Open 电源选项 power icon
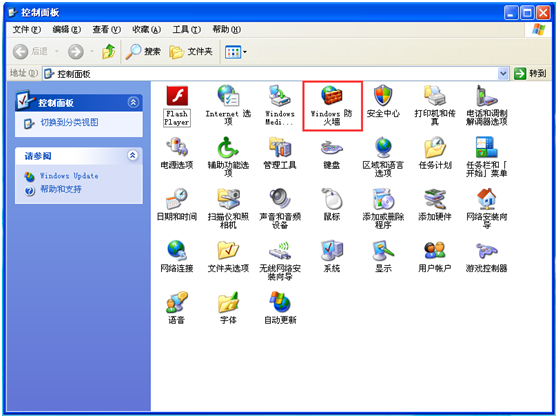 click(x=177, y=153)
